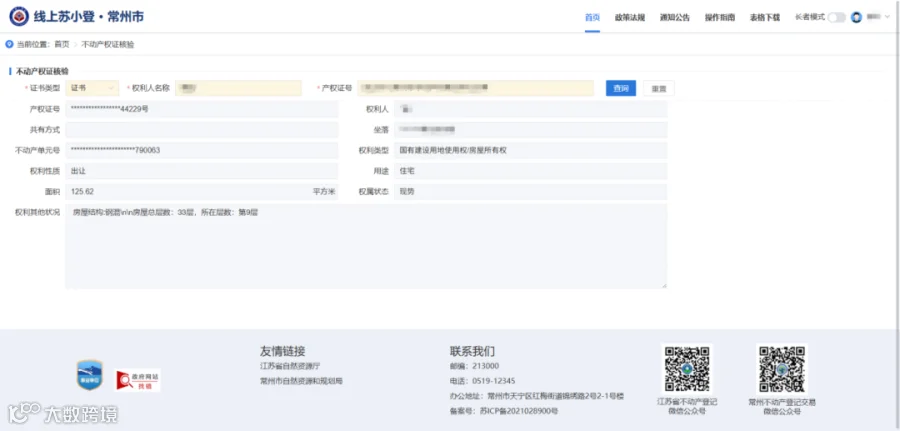
Task: Click the blue 查询 button
Action: coord(621,88)
